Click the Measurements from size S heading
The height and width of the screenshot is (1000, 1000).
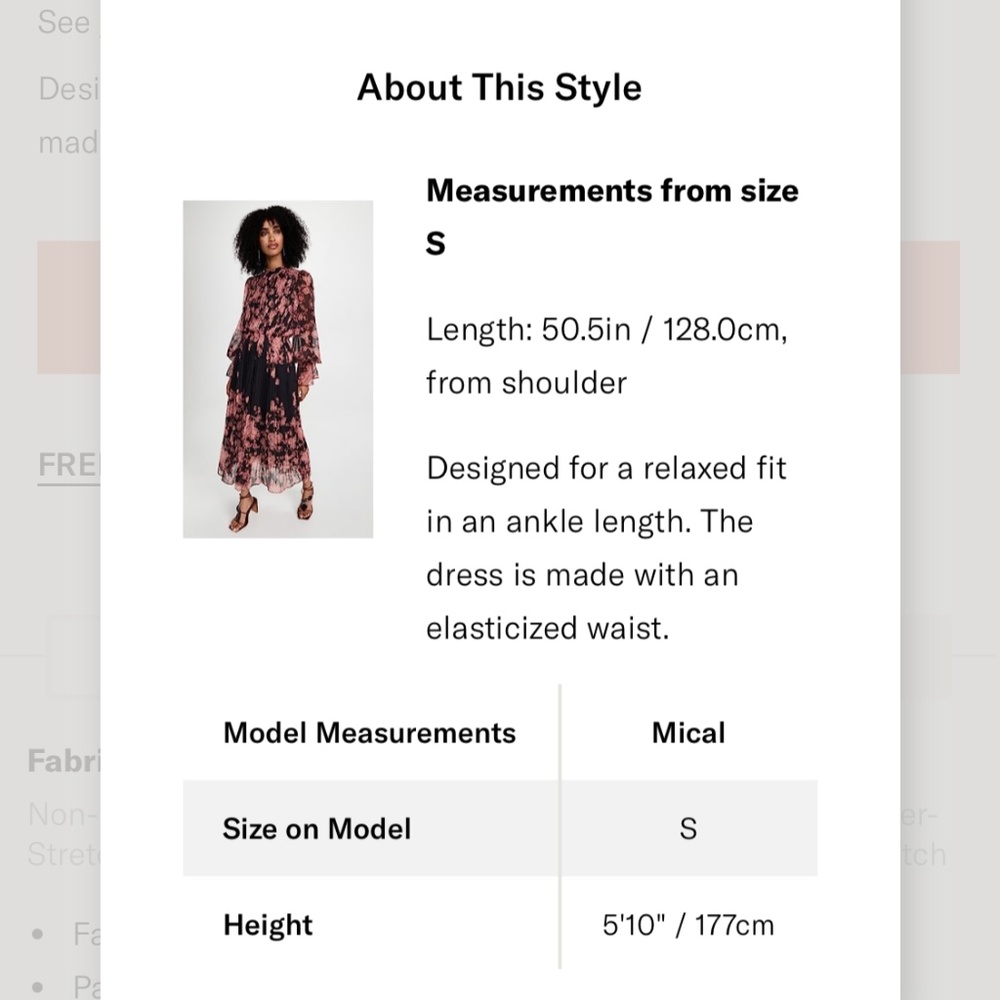(x=612, y=217)
